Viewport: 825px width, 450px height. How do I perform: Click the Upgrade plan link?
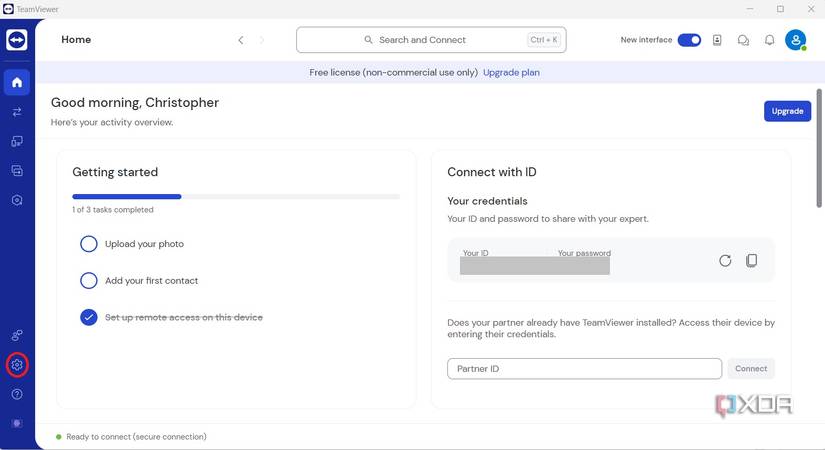tap(511, 73)
